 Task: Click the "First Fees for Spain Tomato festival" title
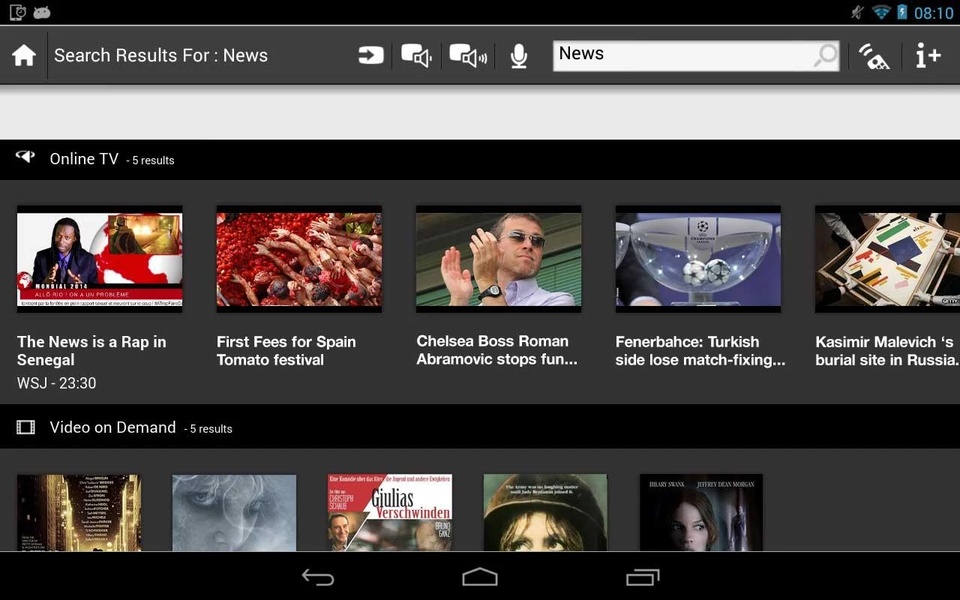[287, 351]
